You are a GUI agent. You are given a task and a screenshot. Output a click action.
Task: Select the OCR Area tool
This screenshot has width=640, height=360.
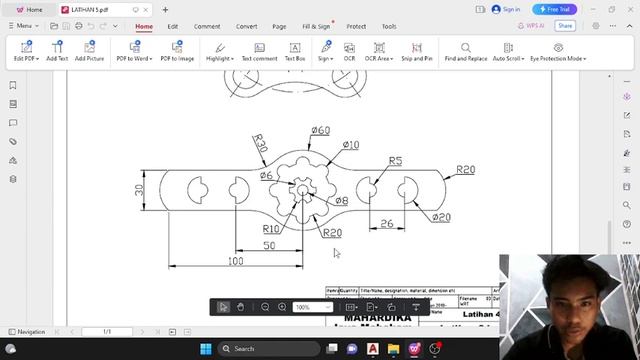[379, 51]
